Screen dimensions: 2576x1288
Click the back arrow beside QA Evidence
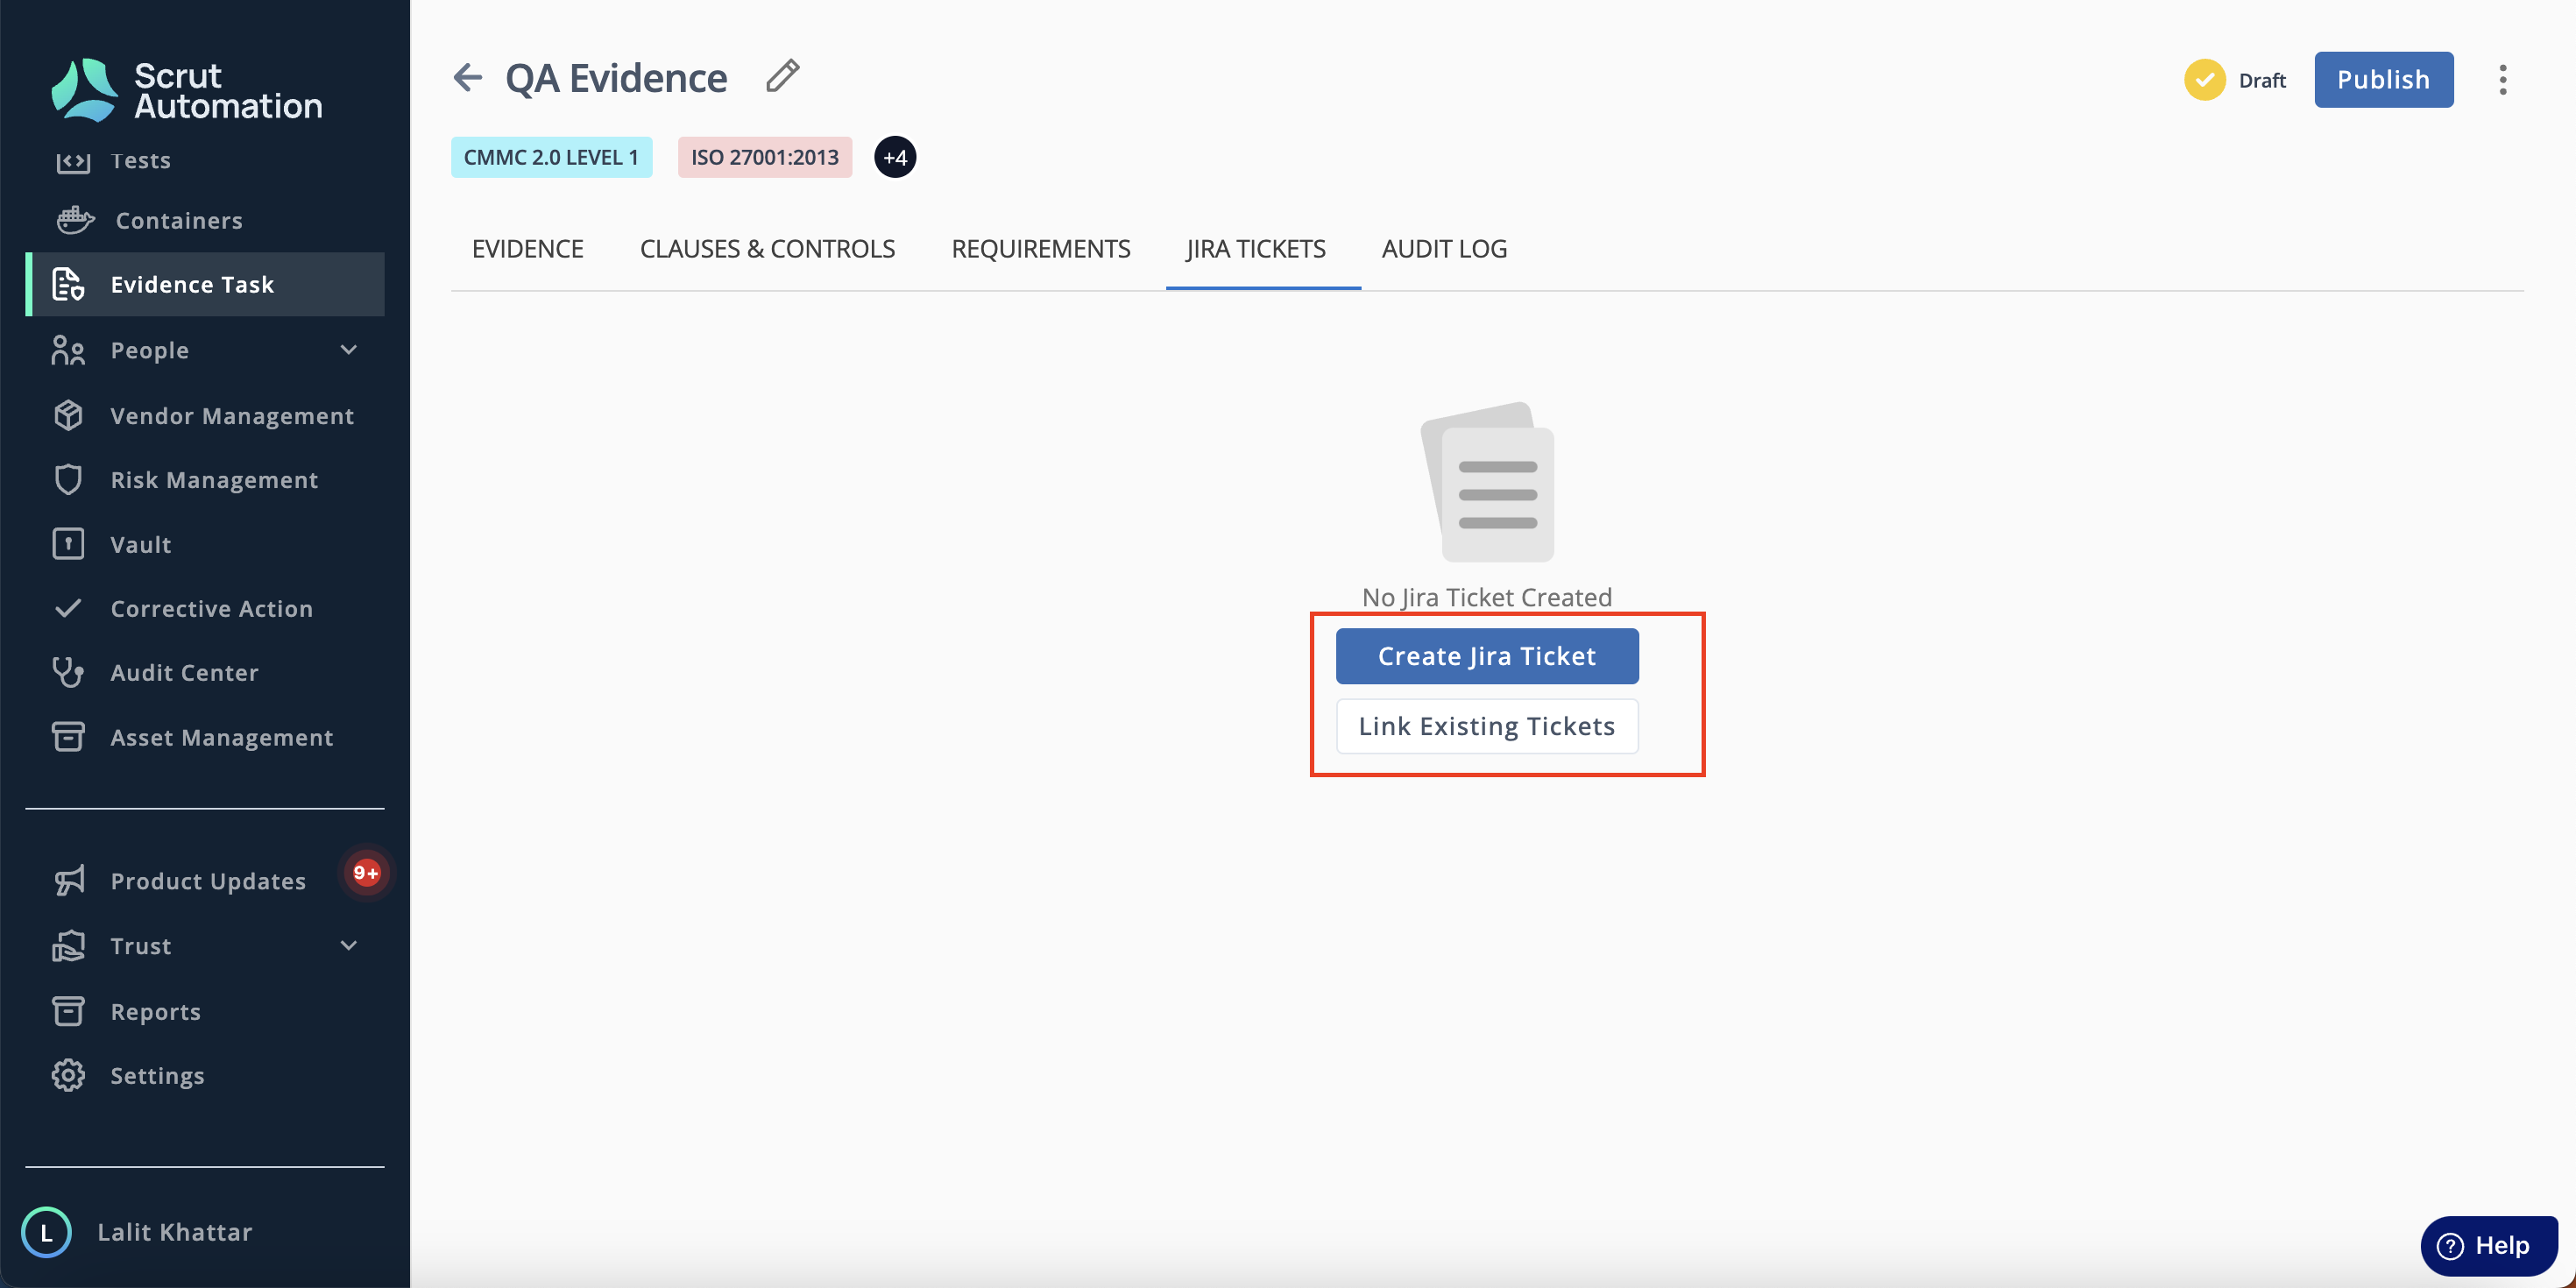point(468,77)
